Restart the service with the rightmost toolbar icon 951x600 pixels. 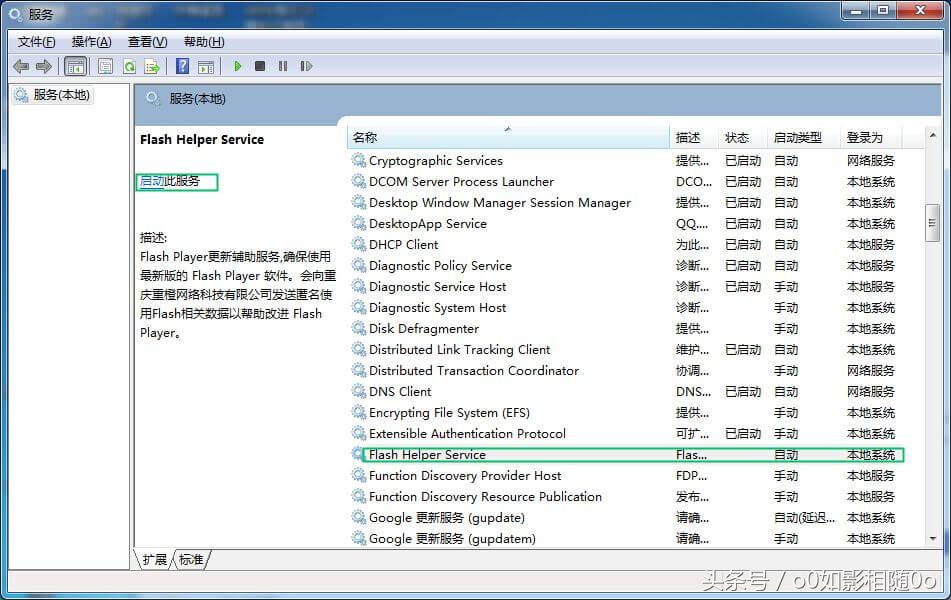coord(307,66)
